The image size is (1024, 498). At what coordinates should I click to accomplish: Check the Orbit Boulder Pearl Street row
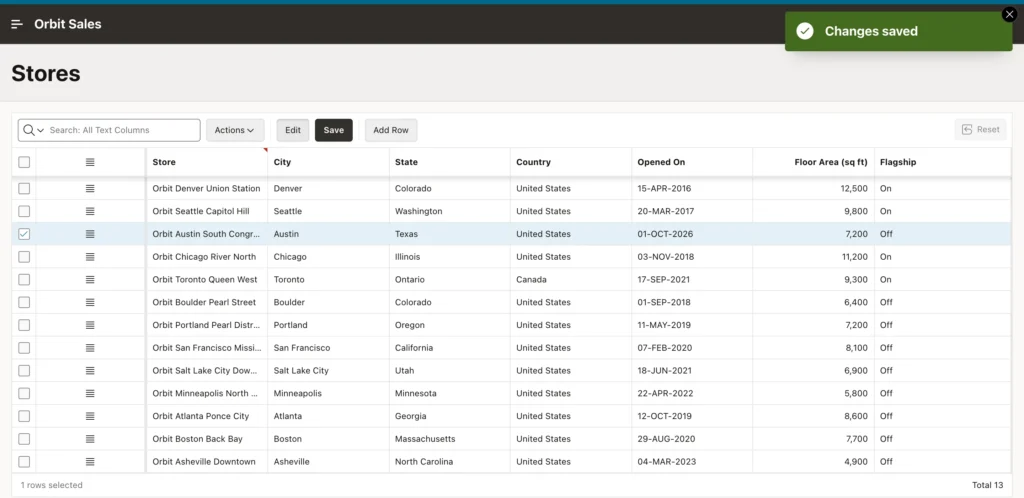[x=24, y=302]
